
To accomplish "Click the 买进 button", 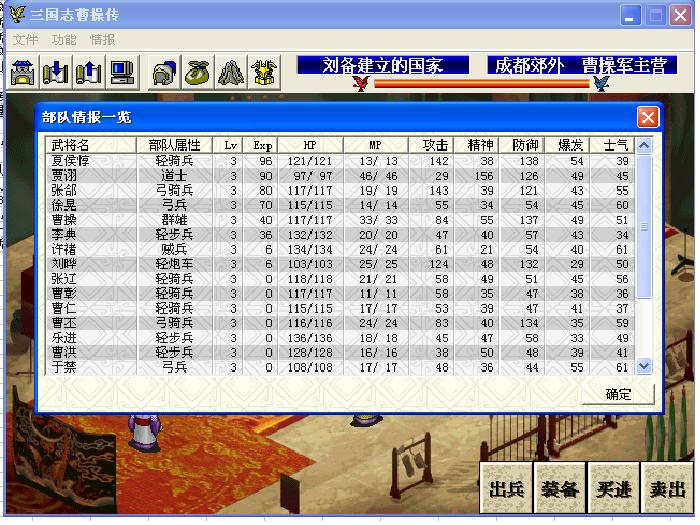I will 614,488.
